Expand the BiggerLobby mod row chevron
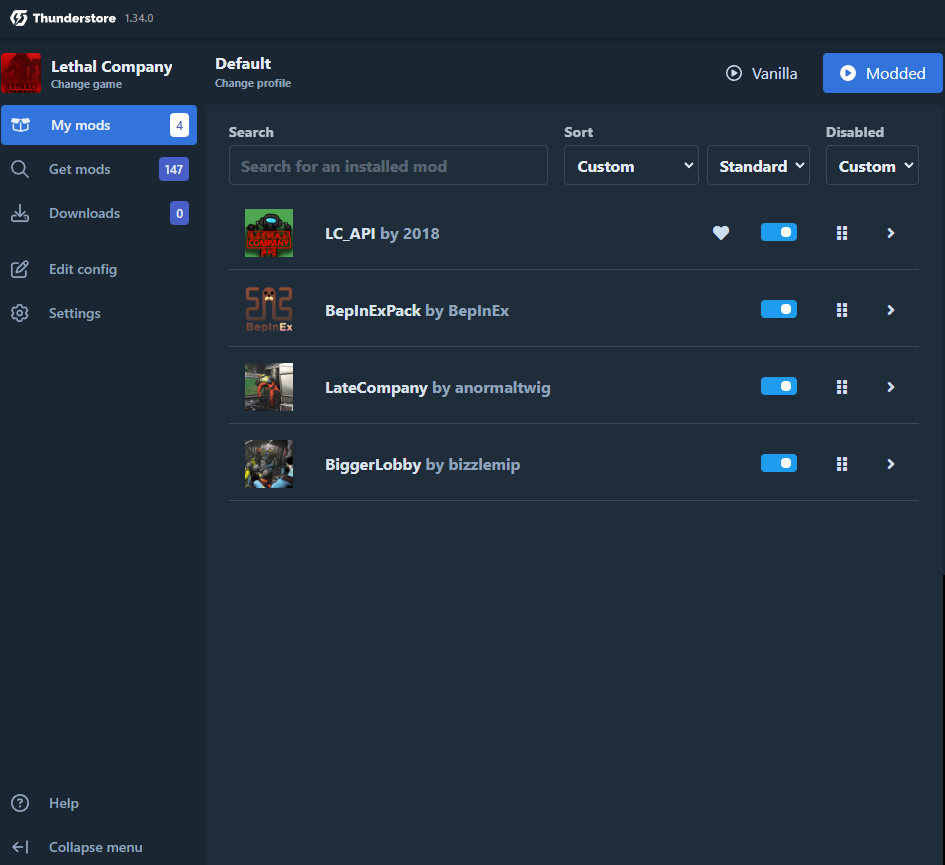The width and height of the screenshot is (945, 865). pos(891,464)
